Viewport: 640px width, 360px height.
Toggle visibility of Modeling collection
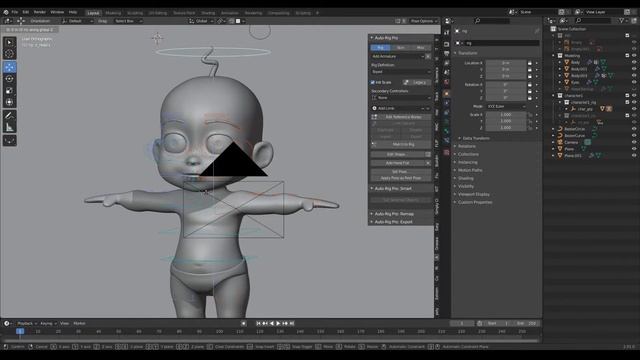[634, 56]
